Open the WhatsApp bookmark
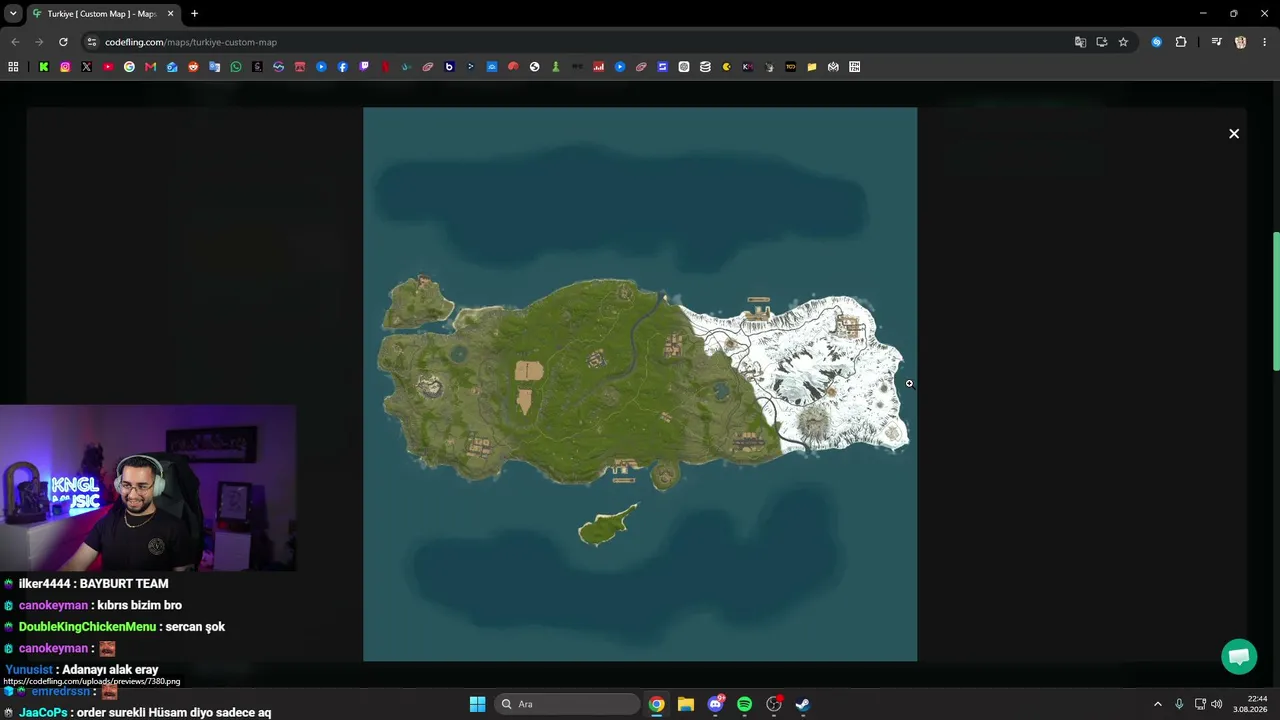Viewport: 1280px width, 720px height. click(x=236, y=67)
